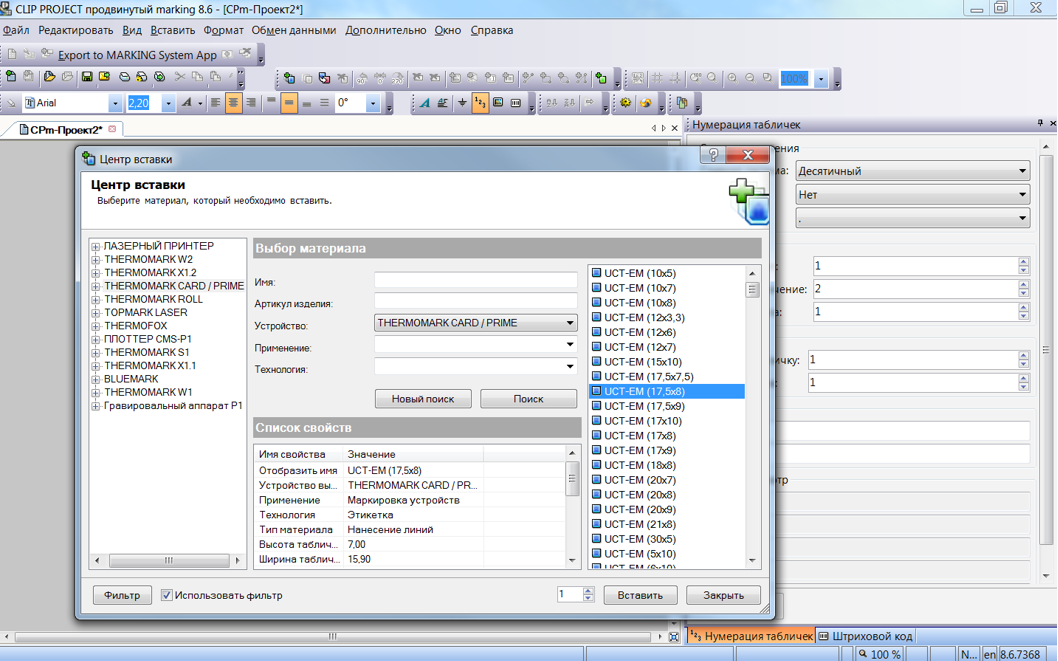Click the yellow gear settings icon
The width and height of the screenshot is (1058, 661).
point(625,103)
